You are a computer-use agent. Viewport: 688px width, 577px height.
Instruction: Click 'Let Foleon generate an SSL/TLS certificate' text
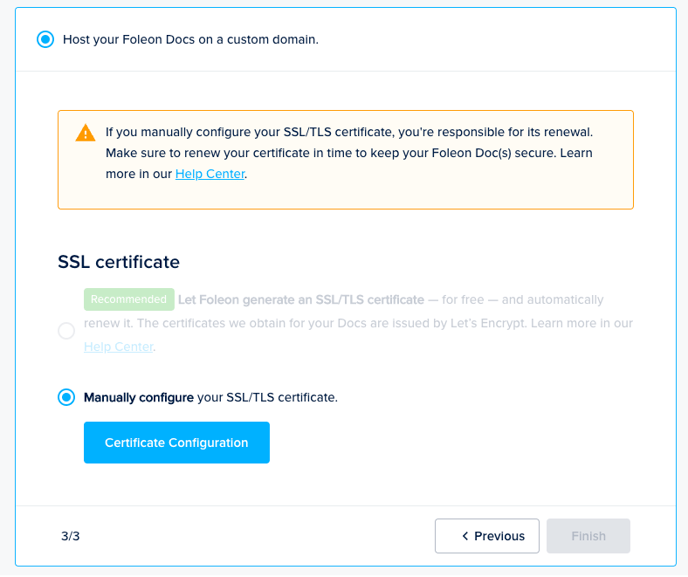(300, 299)
